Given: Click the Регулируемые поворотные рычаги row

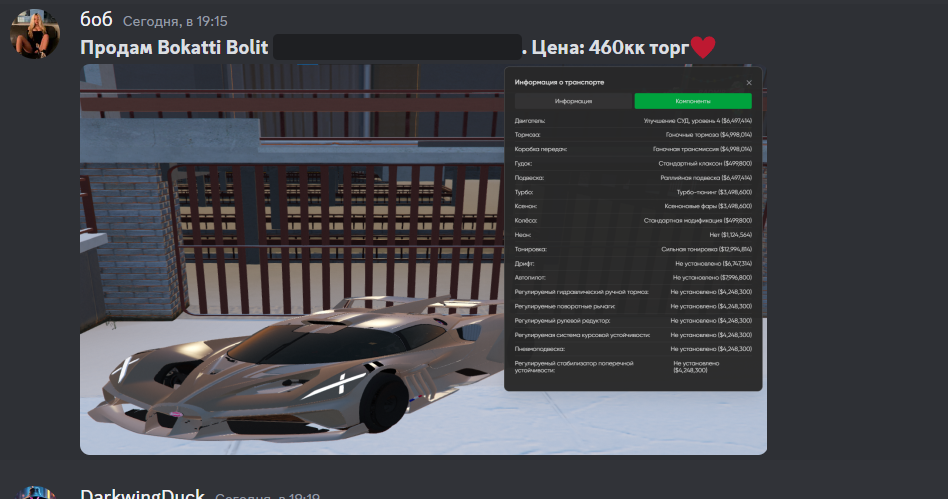Looking at the screenshot, I should pos(633,306).
